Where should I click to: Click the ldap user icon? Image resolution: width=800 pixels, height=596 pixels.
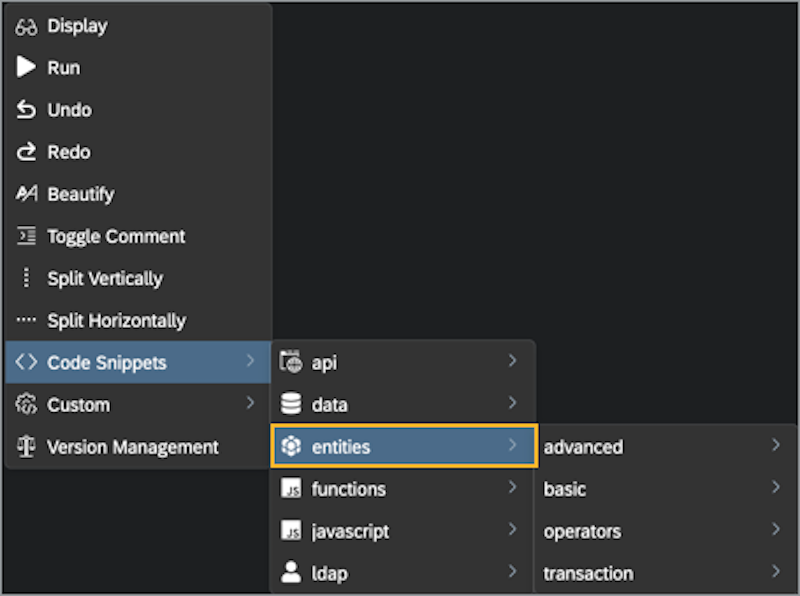(291, 573)
